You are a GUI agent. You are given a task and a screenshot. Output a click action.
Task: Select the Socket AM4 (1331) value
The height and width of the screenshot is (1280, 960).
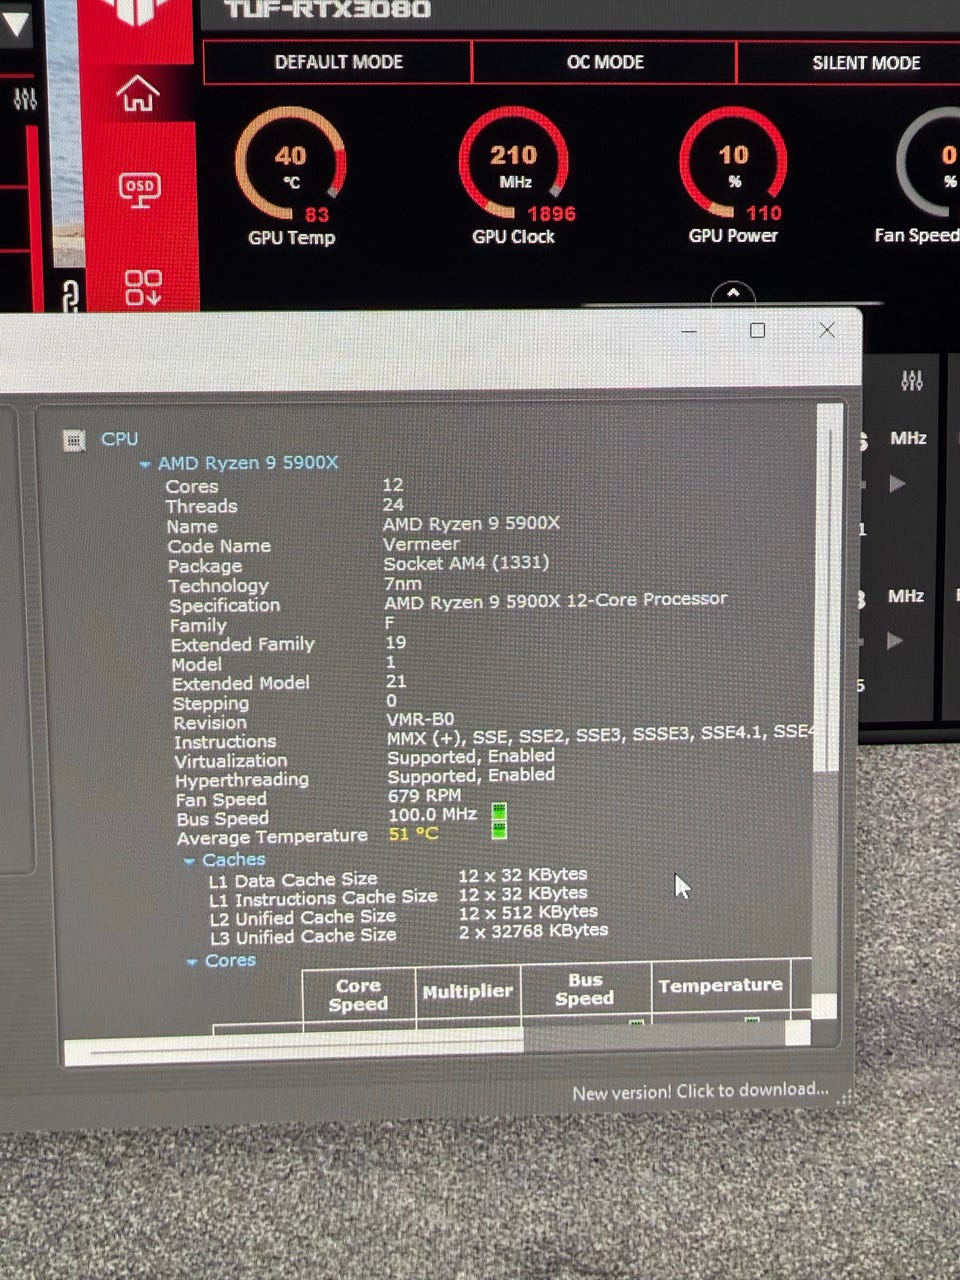pos(466,563)
